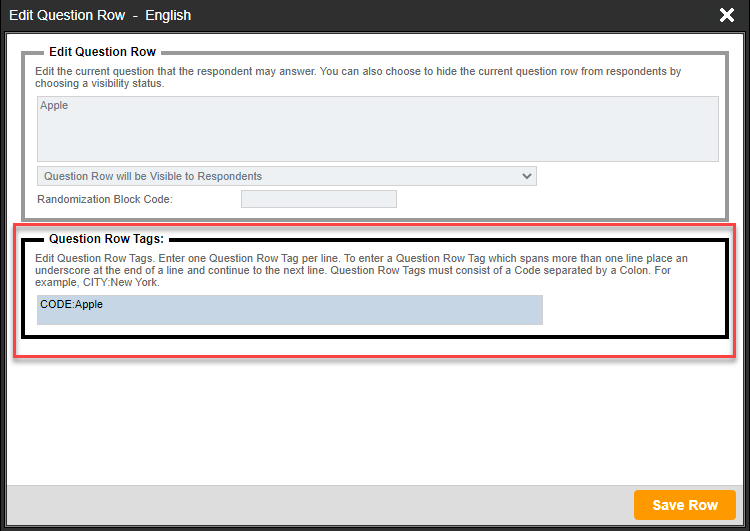Place cursor on the CODE:Apple tag text
The width and height of the screenshot is (750, 531).
click(x=71, y=304)
